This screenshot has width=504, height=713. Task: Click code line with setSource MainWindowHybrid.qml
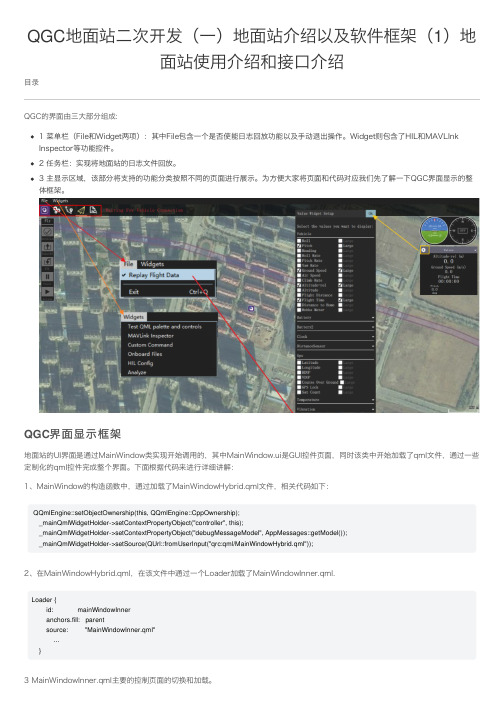tap(176, 543)
